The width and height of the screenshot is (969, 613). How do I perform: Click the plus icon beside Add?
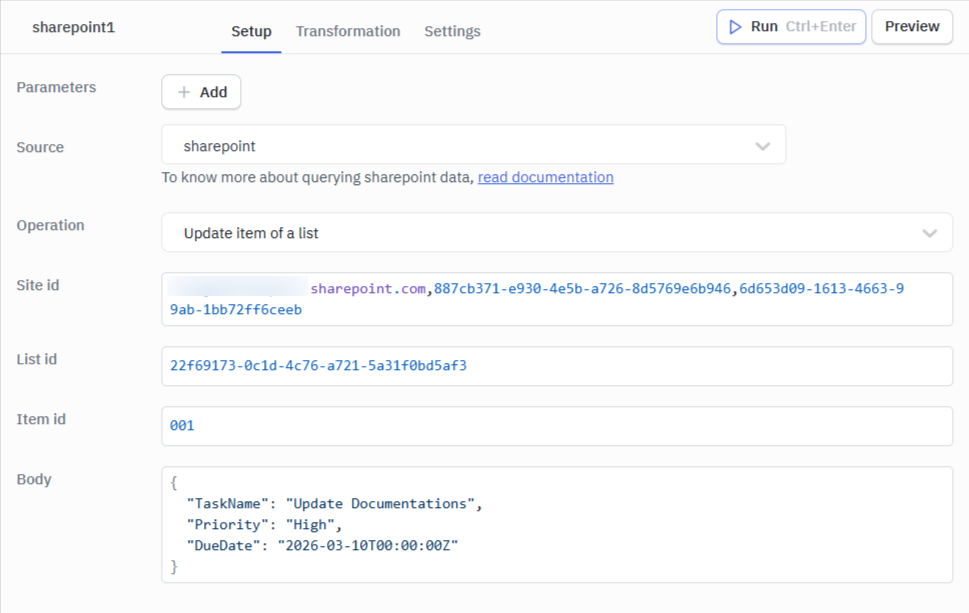[x=184, y=92]
